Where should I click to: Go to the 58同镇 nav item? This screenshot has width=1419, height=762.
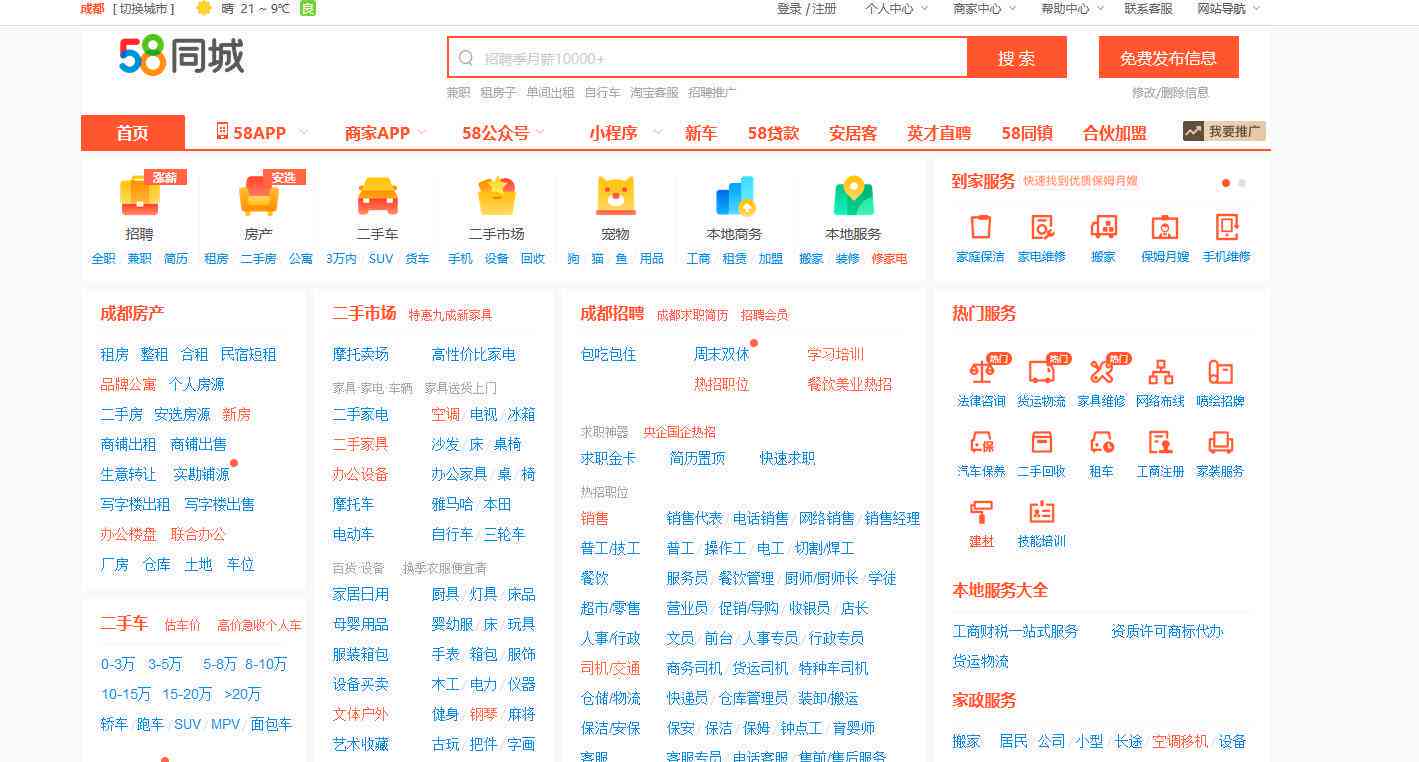(1027, 132)
